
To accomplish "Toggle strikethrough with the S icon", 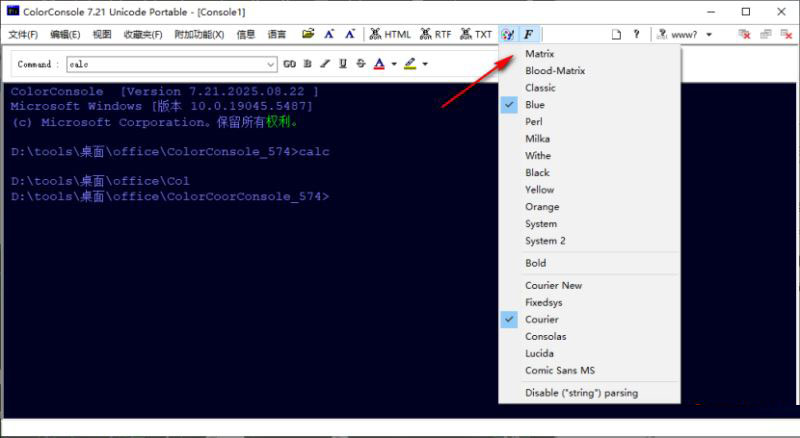I will tap(361, 64).
